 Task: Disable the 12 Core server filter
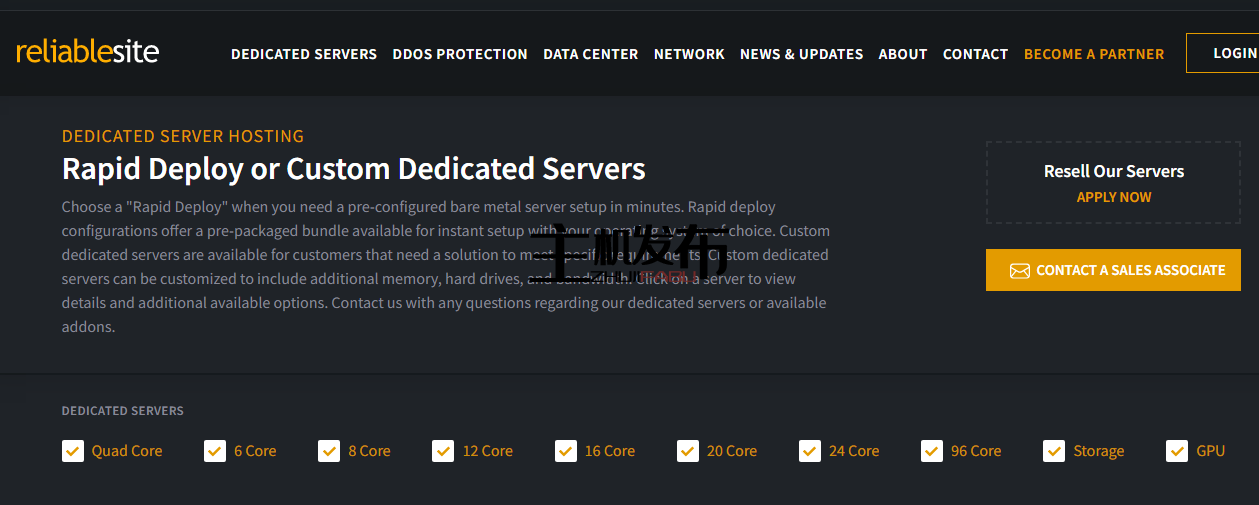pyautogui.click(x=443, y=451)
